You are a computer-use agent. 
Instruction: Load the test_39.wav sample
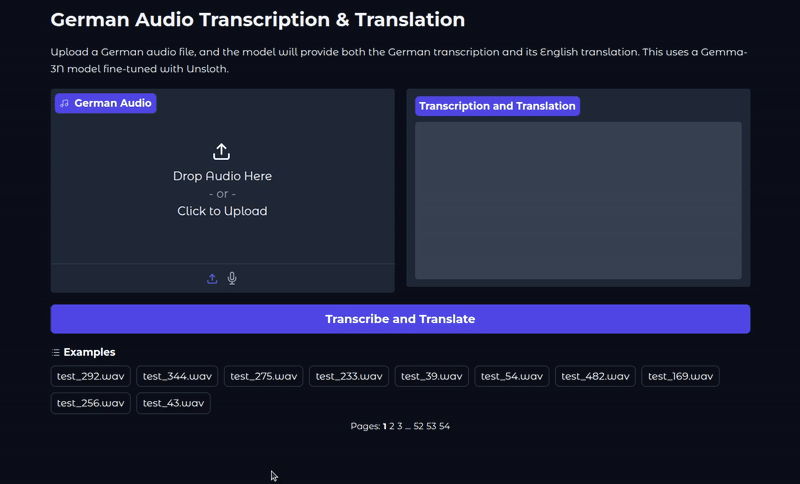(x=431, y=376)
